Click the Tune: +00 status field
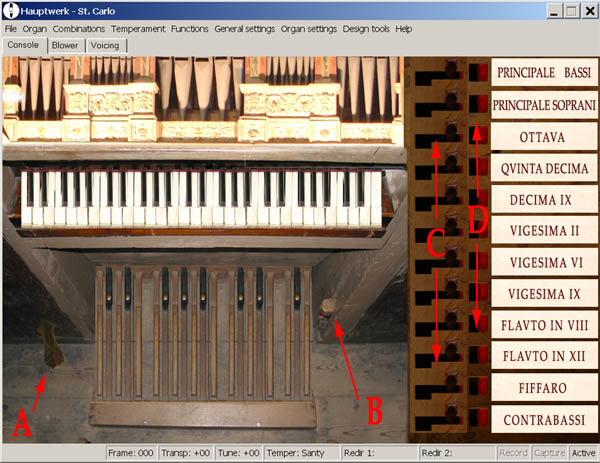This screenshot has height=463, width=600. click(238, 453)
